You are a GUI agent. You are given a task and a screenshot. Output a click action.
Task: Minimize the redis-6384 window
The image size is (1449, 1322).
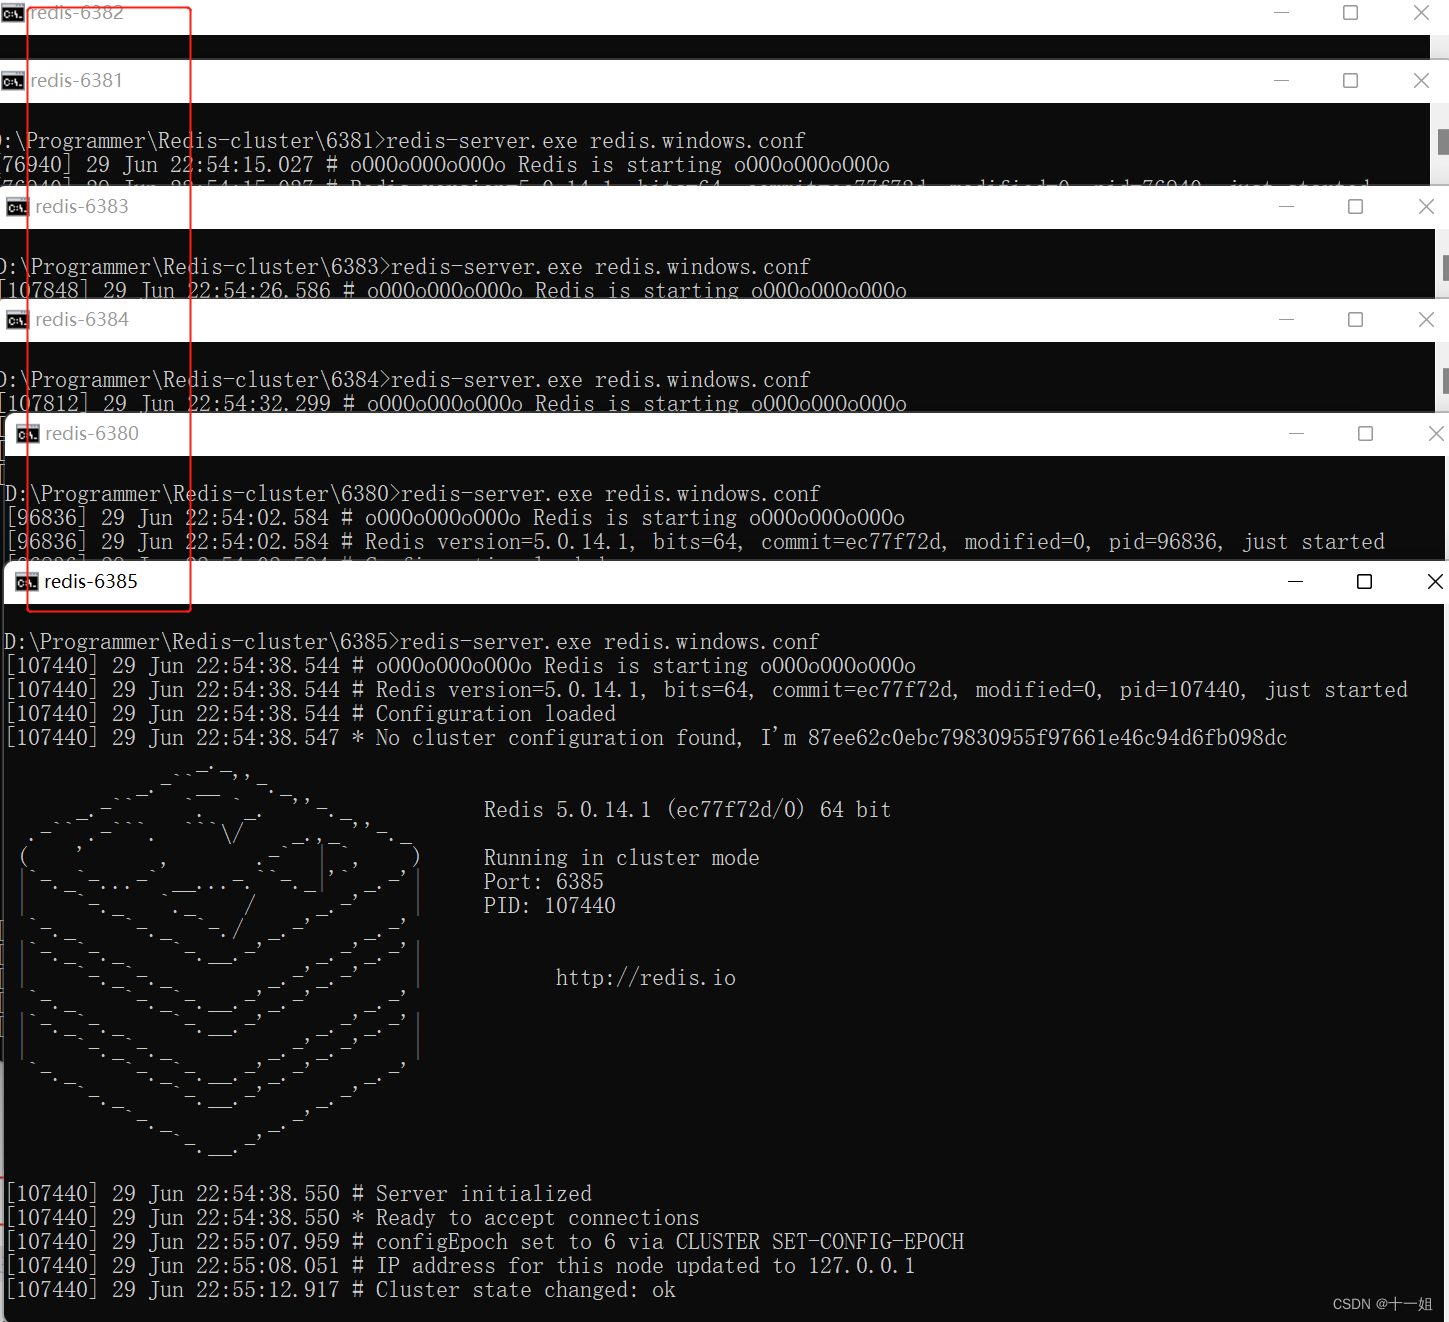[x=1286, y=319]
